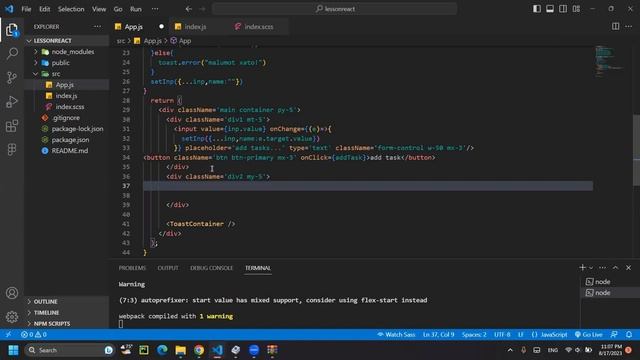Switch to the index.scss editor tab
This screenshot has height=360, width=640.
coord(259,27)
